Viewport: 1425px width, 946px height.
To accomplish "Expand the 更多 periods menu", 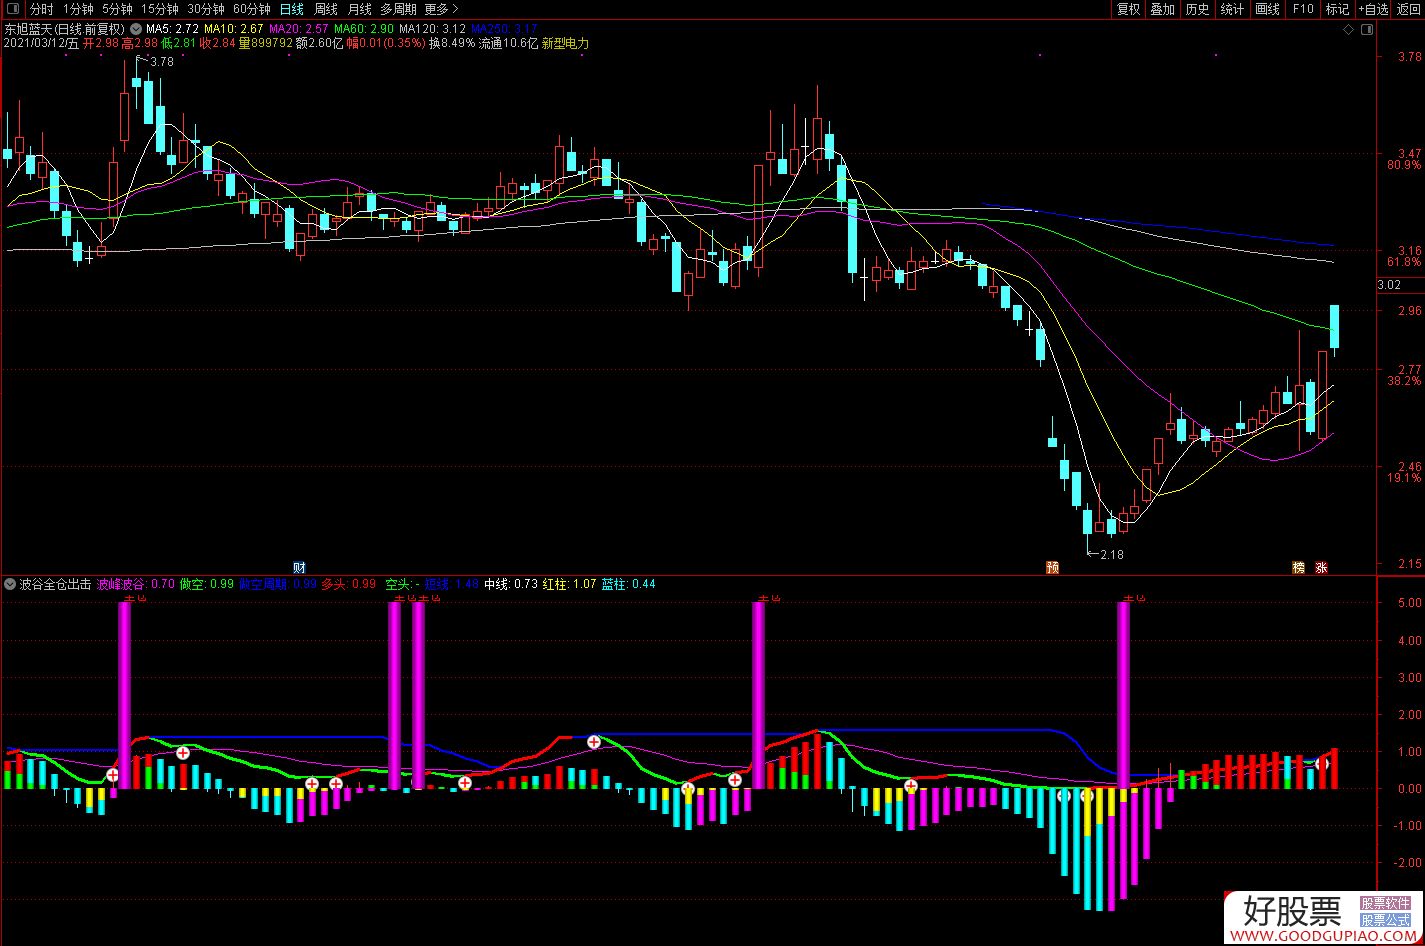I will [x=441, y=9].
